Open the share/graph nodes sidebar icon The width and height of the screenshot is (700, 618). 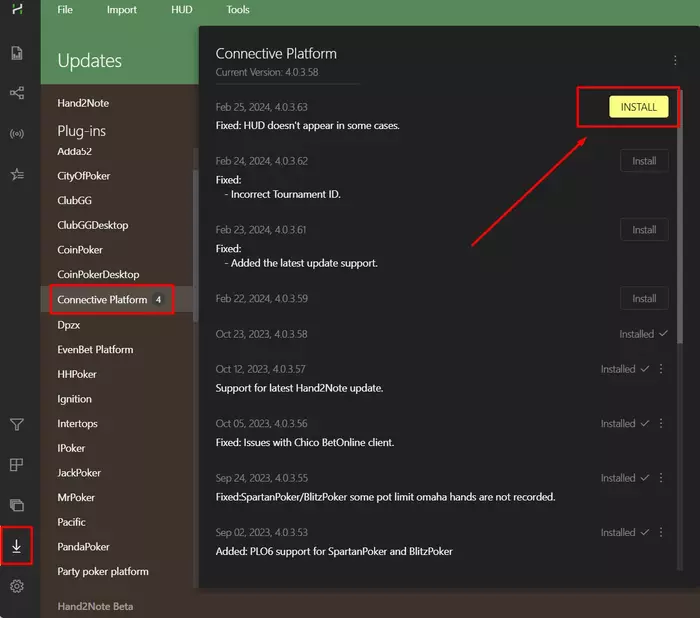(17, 93)
